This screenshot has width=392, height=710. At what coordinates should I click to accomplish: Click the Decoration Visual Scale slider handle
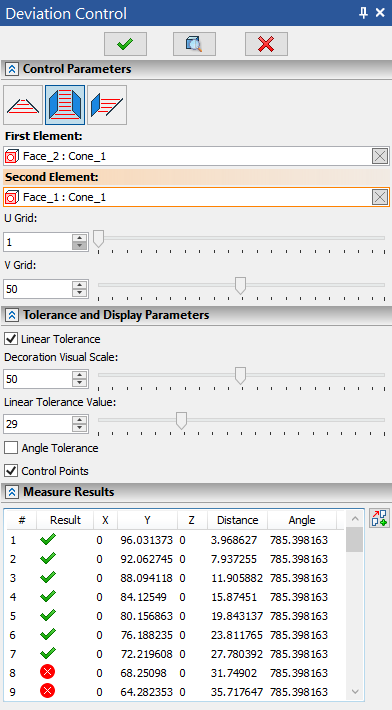click(x=240, y=376)
